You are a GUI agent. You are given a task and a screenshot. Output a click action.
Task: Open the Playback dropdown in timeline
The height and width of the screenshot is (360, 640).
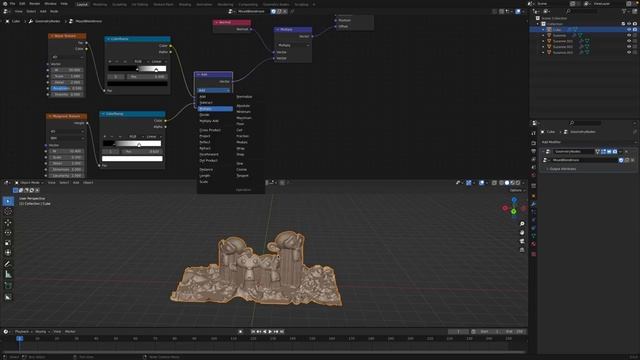pos(23,332)
